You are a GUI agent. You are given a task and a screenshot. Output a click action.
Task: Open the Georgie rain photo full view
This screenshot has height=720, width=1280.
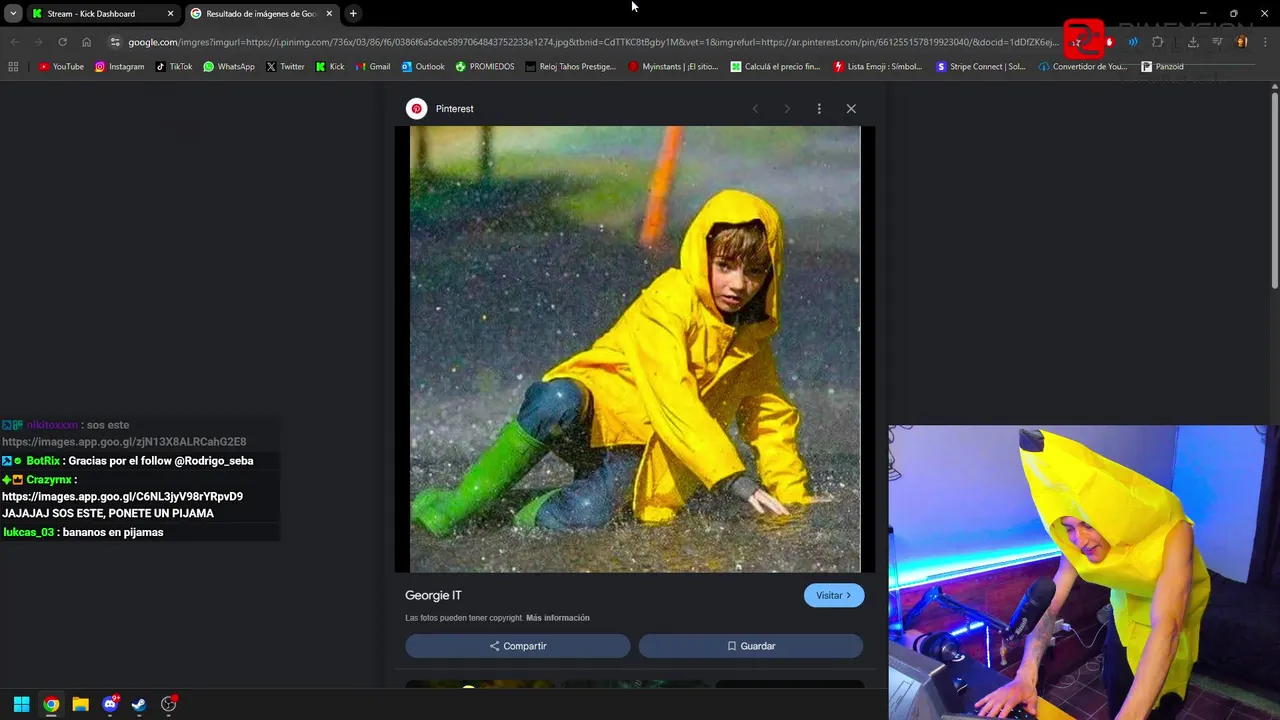(635, 349)
